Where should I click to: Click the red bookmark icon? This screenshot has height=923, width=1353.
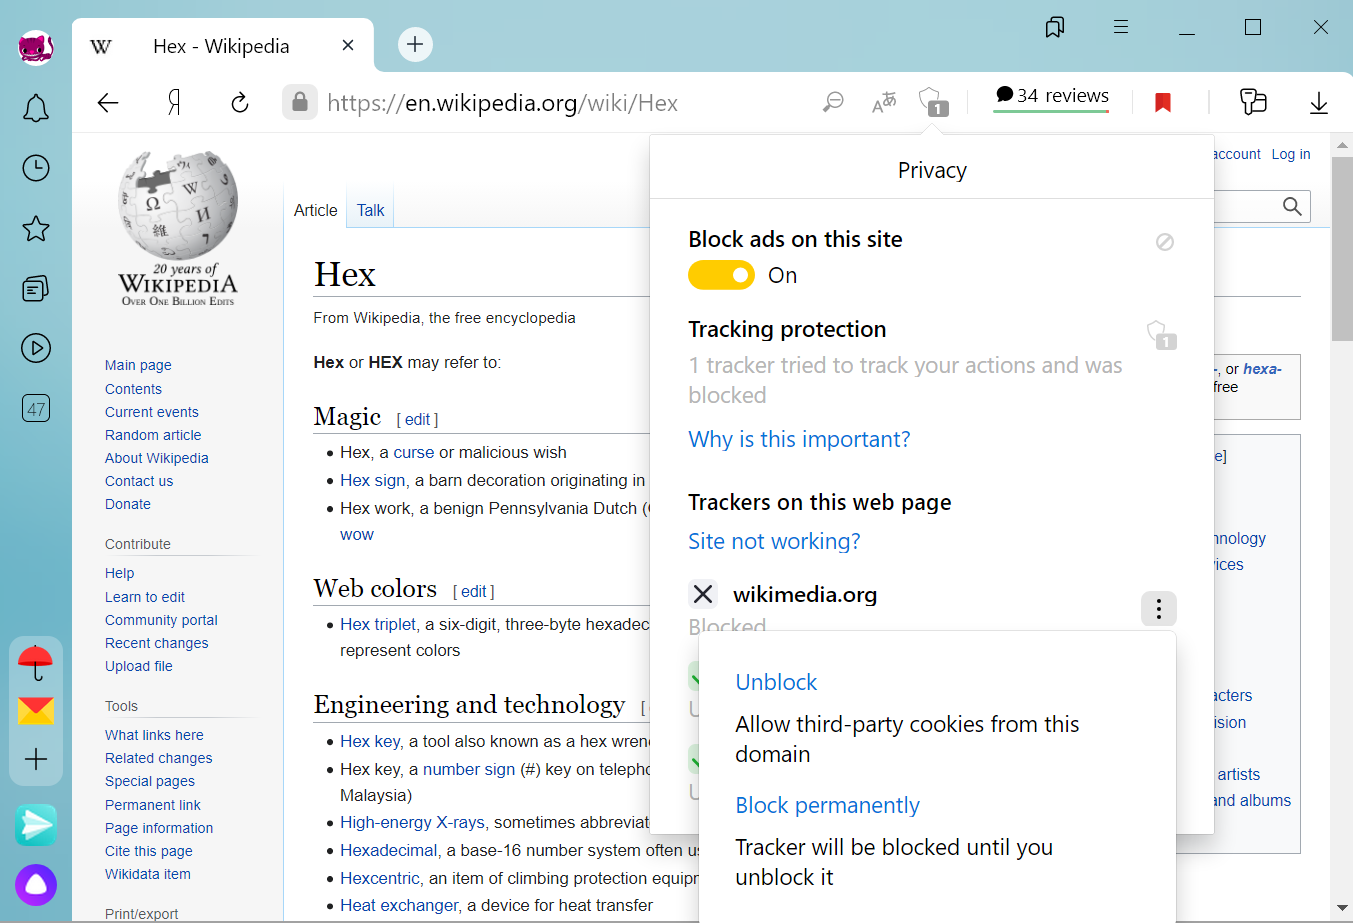click(1163, 102)
